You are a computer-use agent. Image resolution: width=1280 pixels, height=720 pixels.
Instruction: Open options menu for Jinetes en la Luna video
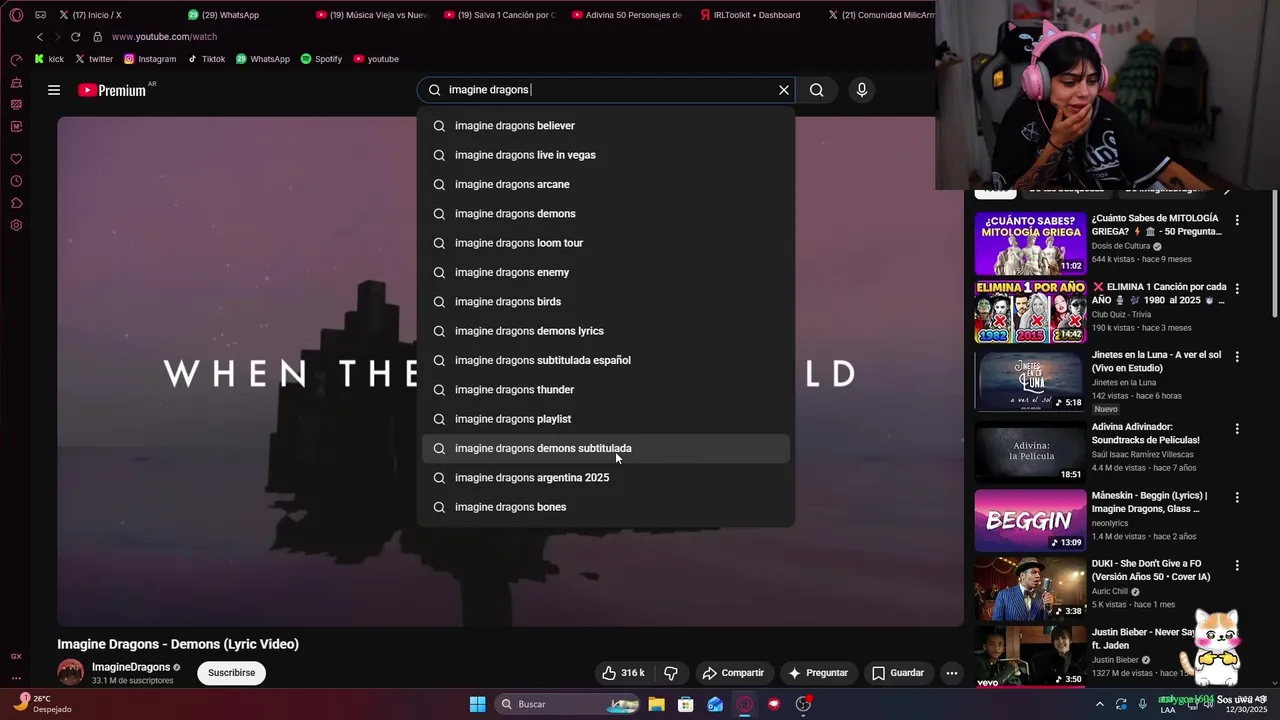tap(1237, 356)
